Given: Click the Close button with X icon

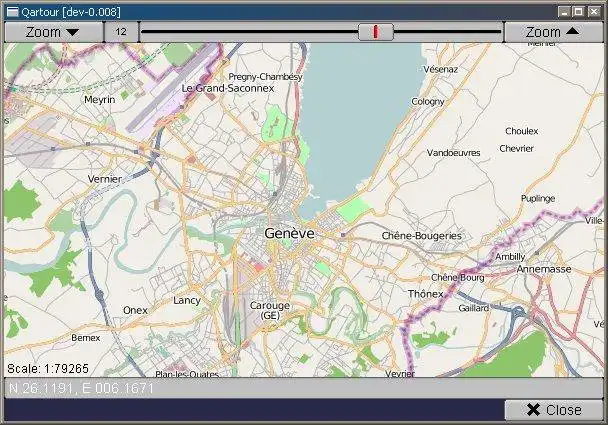Looking at the screenshot, I should click(x=554, y=410).
